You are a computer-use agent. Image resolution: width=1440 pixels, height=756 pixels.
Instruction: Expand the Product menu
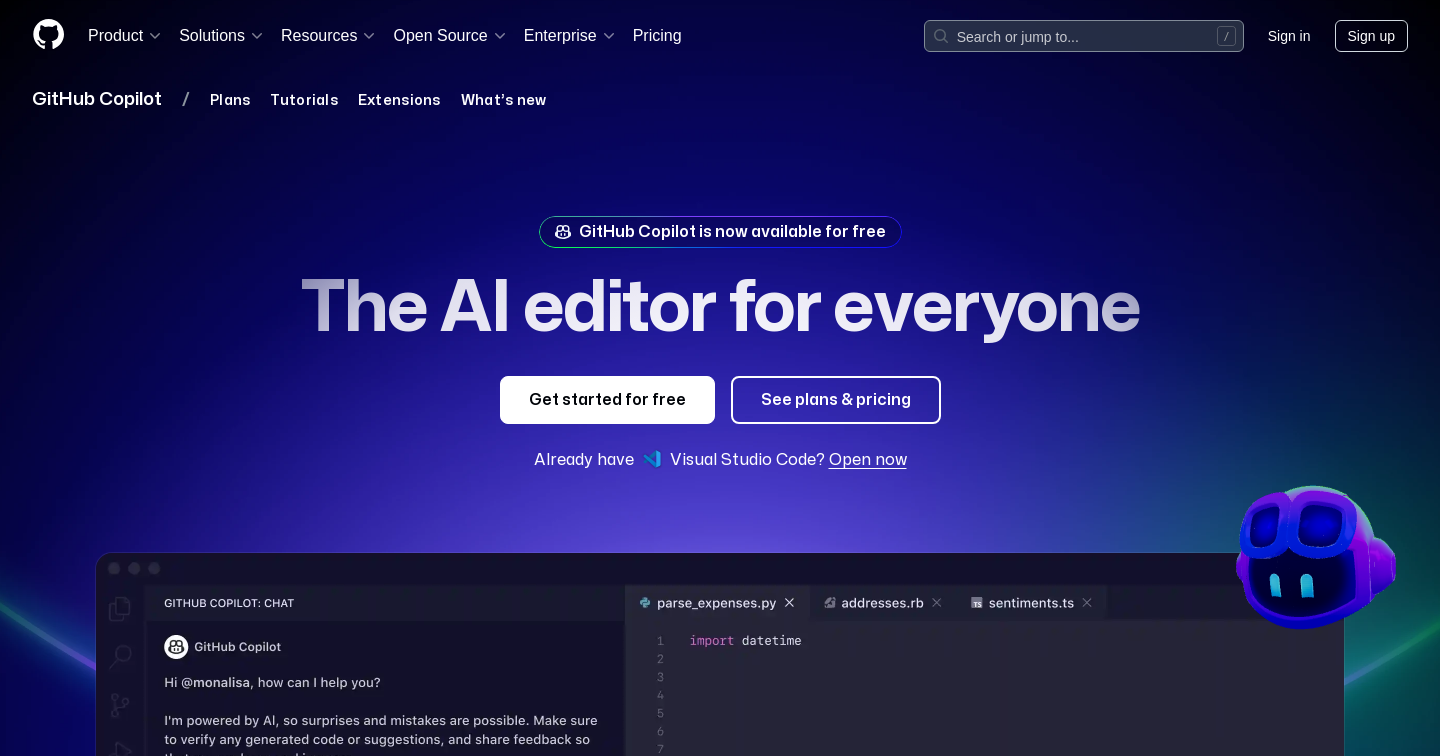pyautogui.click(x=124, y=36)
